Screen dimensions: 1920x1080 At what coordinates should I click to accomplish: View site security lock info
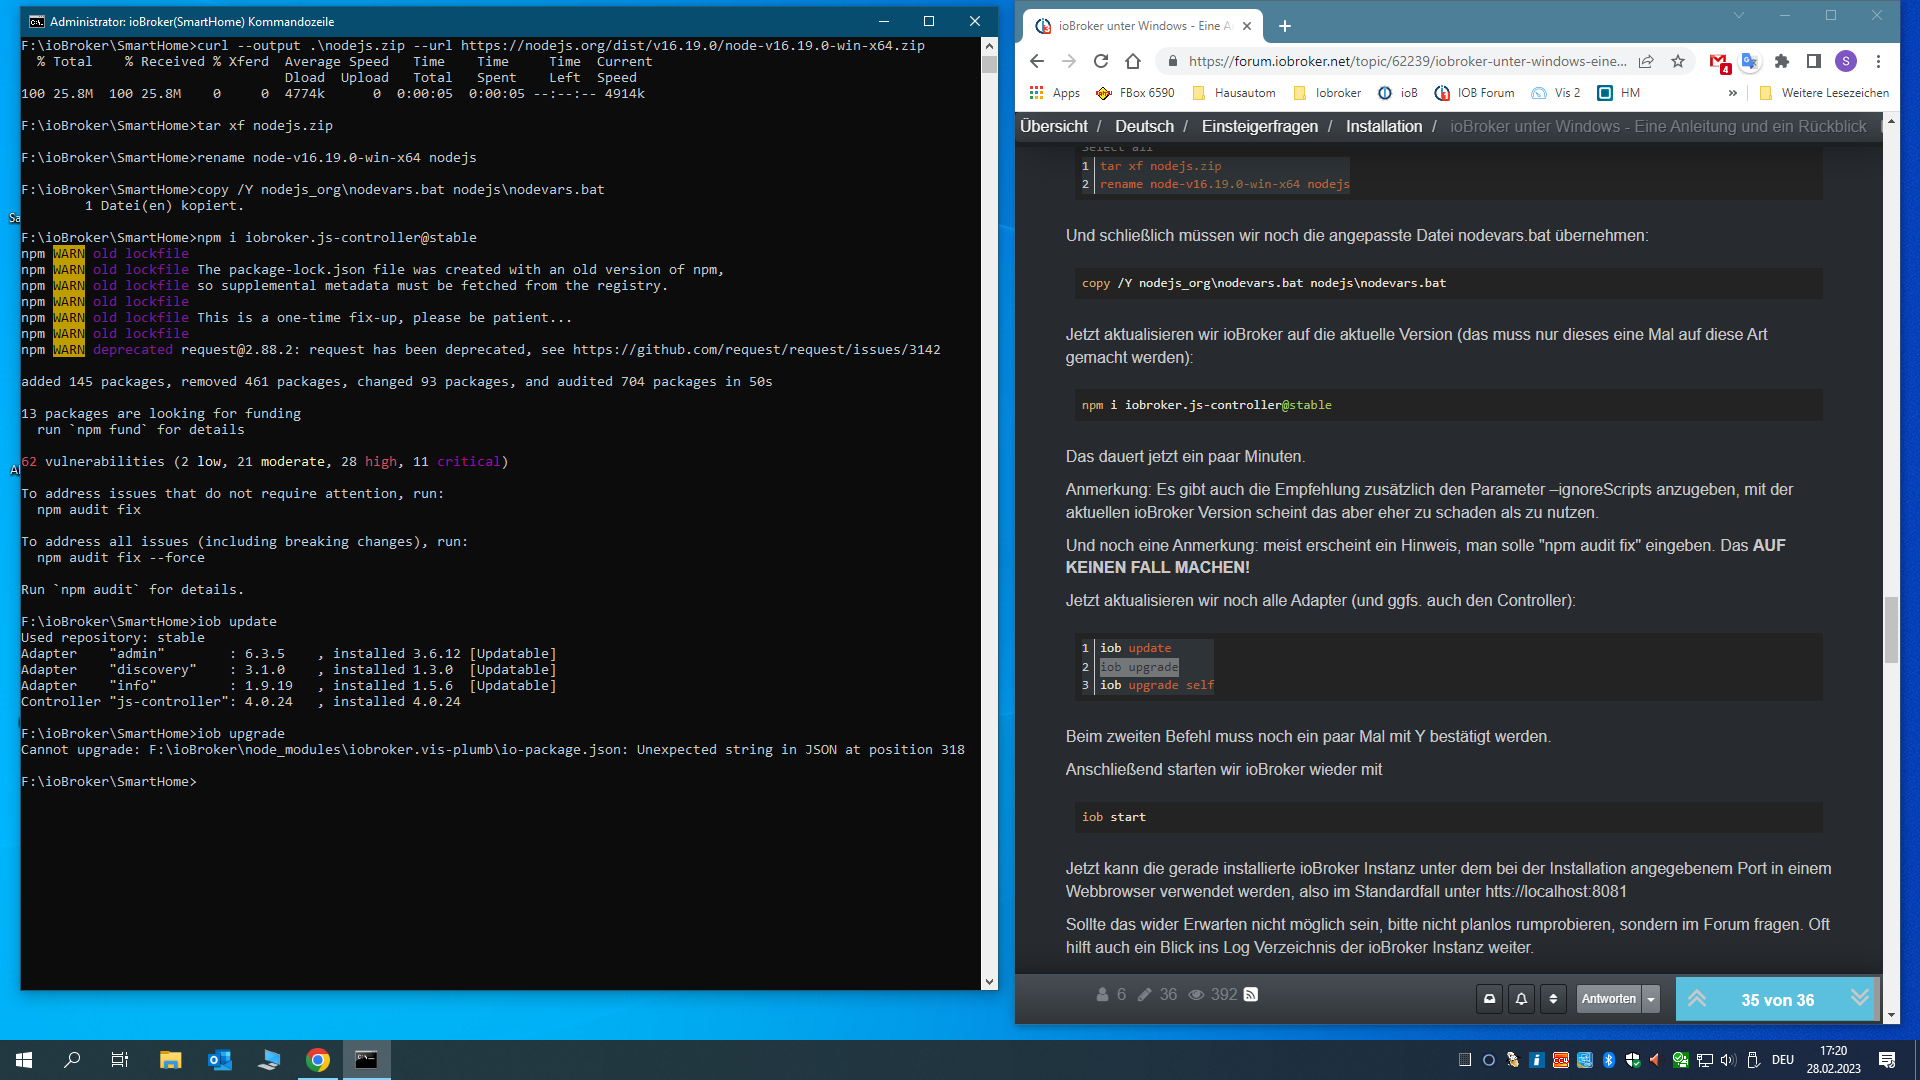coord(1172,61)
